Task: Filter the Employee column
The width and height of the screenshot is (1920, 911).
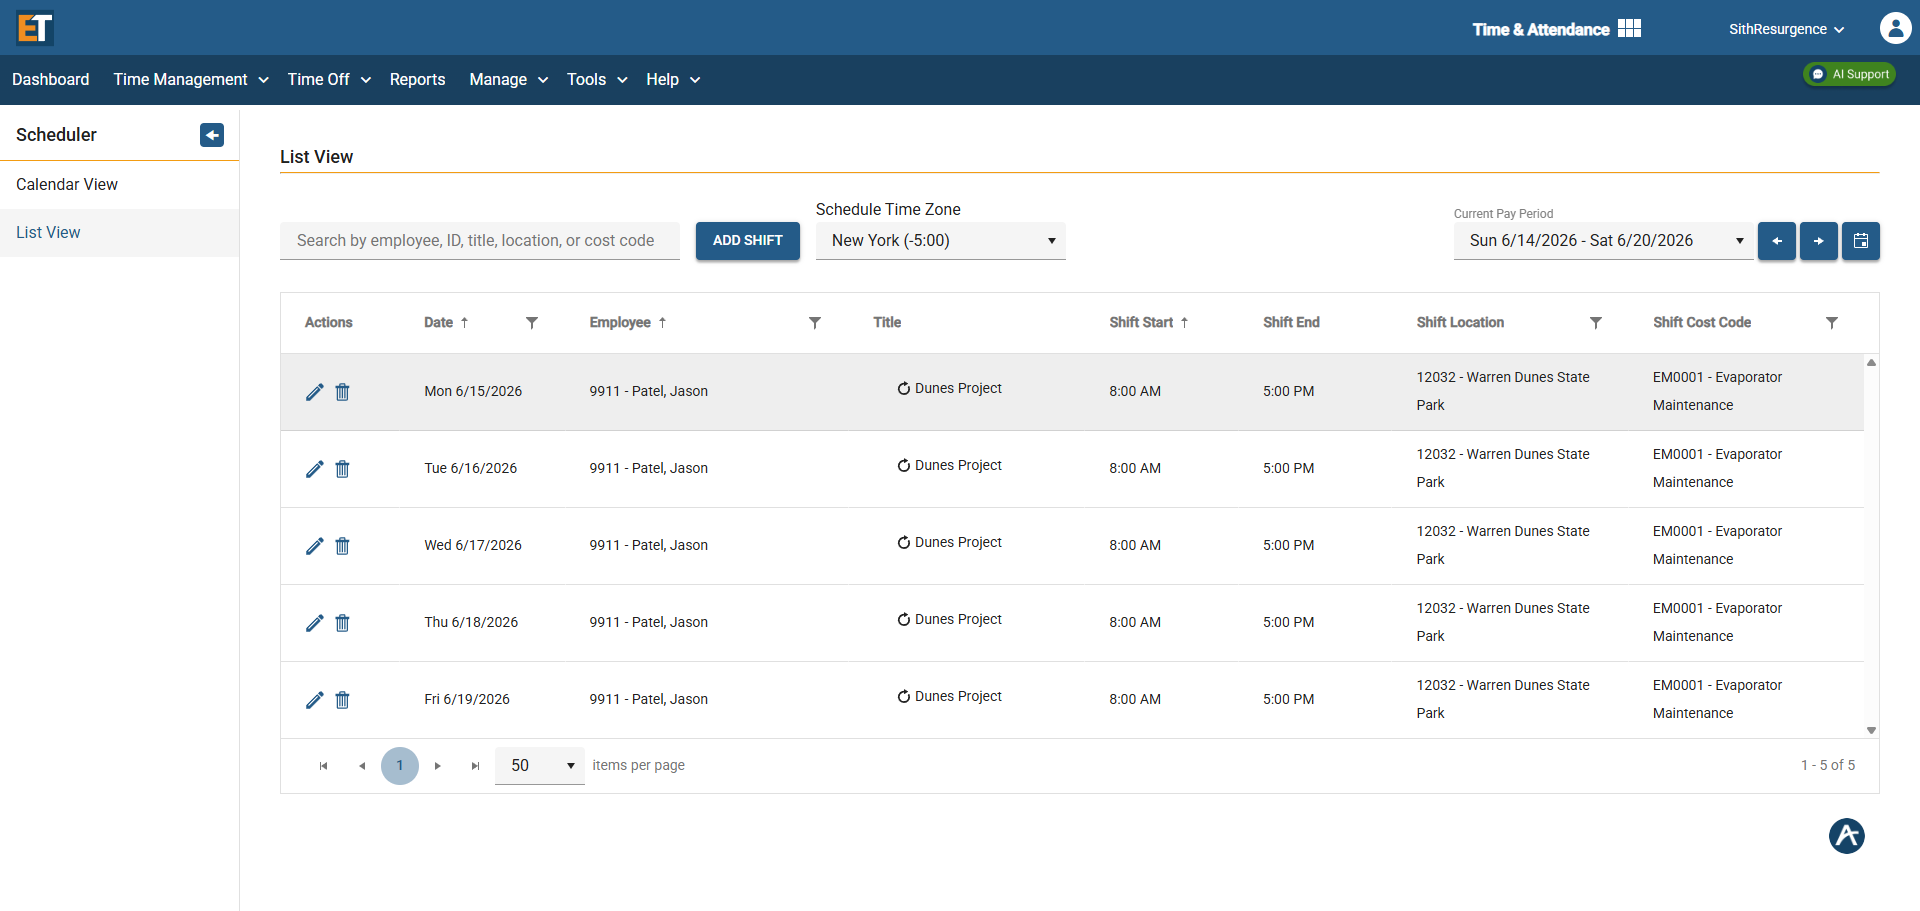Action: (x=815, y=323)
